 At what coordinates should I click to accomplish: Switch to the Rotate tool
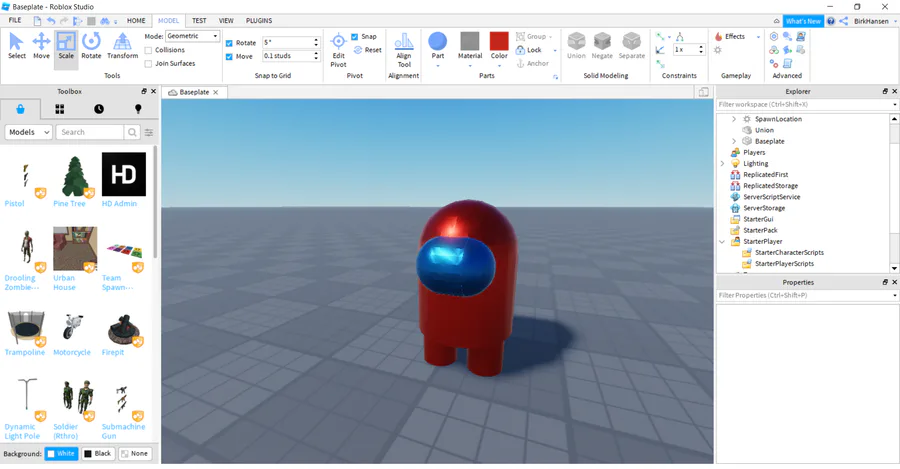coord(91,45)
